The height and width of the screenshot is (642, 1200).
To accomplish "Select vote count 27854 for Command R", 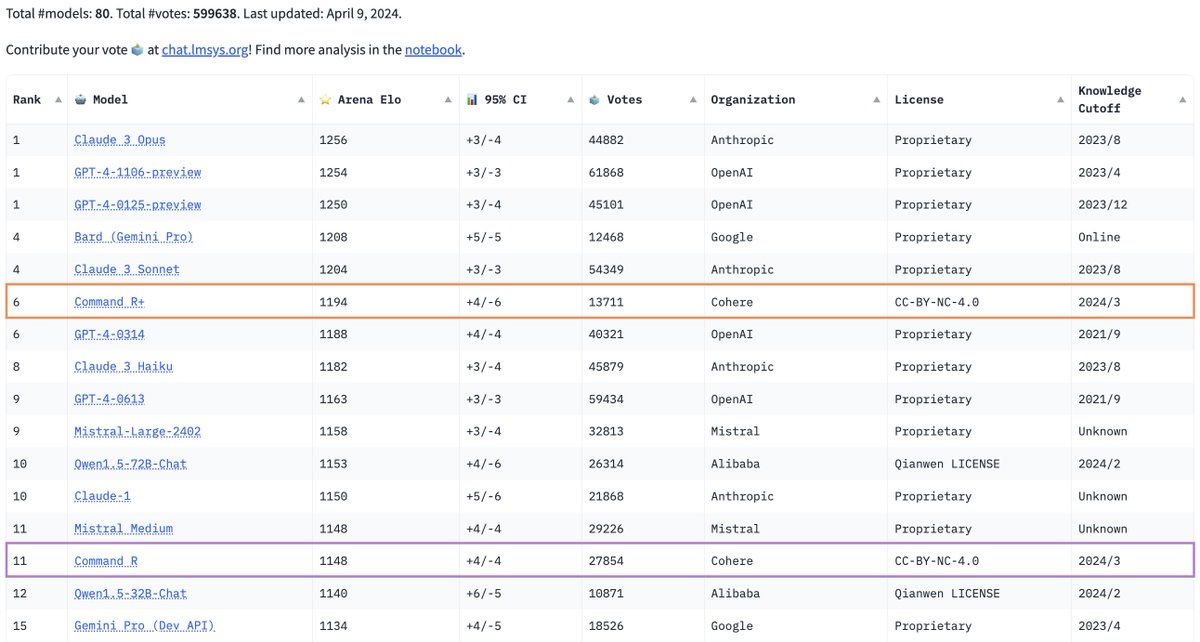I will point(606,561).
